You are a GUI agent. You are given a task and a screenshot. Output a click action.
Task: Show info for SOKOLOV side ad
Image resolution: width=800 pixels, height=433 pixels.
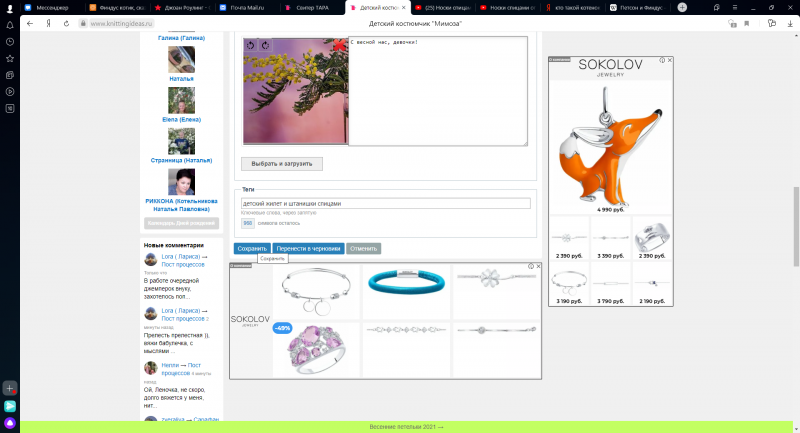click(x=662, y=60)
